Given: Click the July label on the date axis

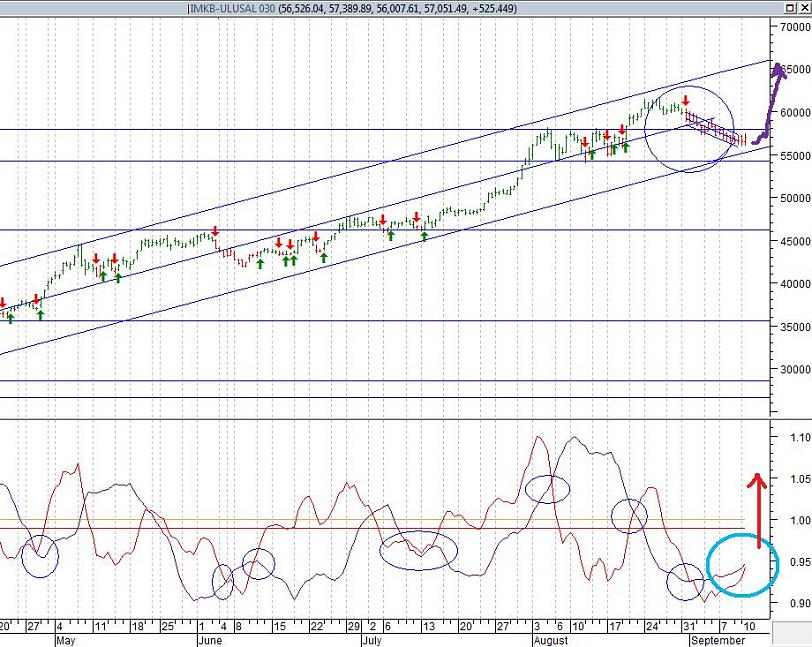Looking at the screenshot, I should pyautogui.click(x=371, y=639).
